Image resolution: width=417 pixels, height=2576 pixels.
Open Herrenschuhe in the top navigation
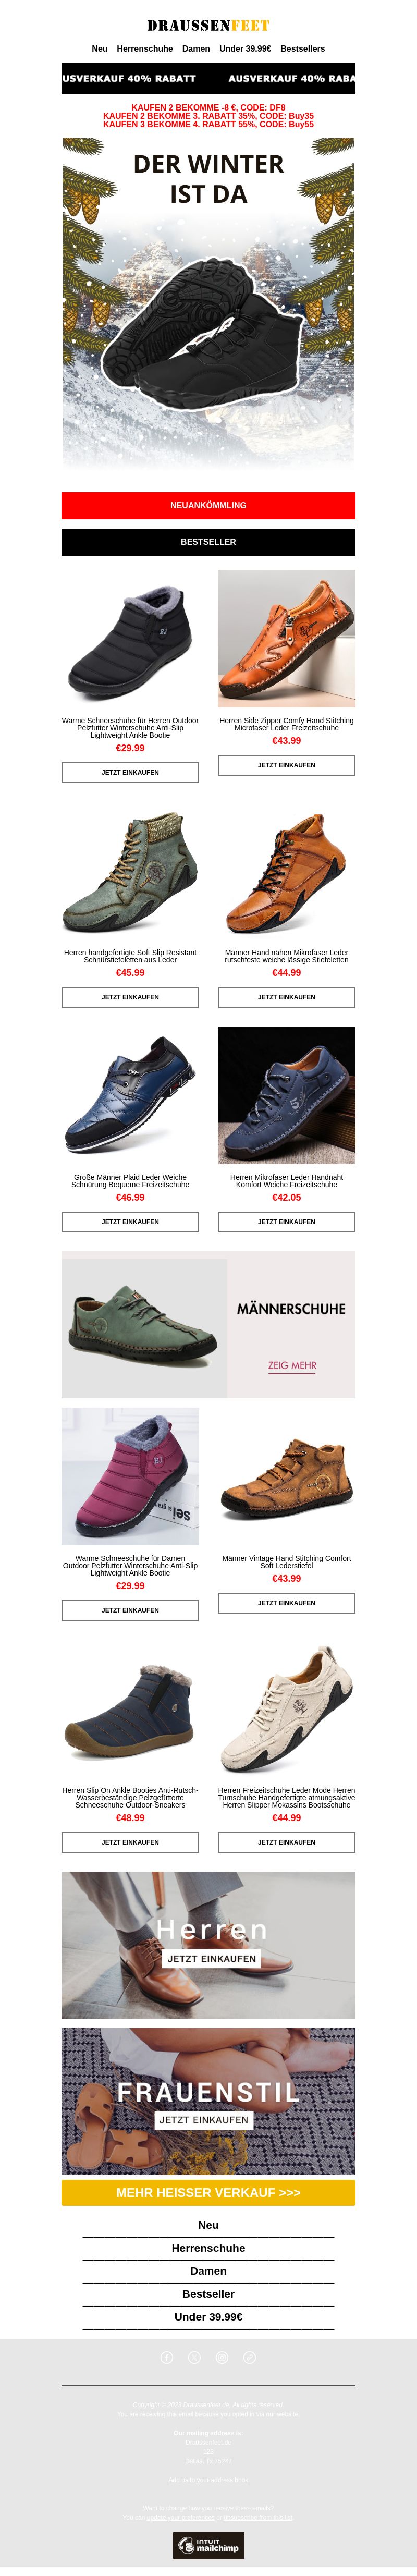point(145,48)
